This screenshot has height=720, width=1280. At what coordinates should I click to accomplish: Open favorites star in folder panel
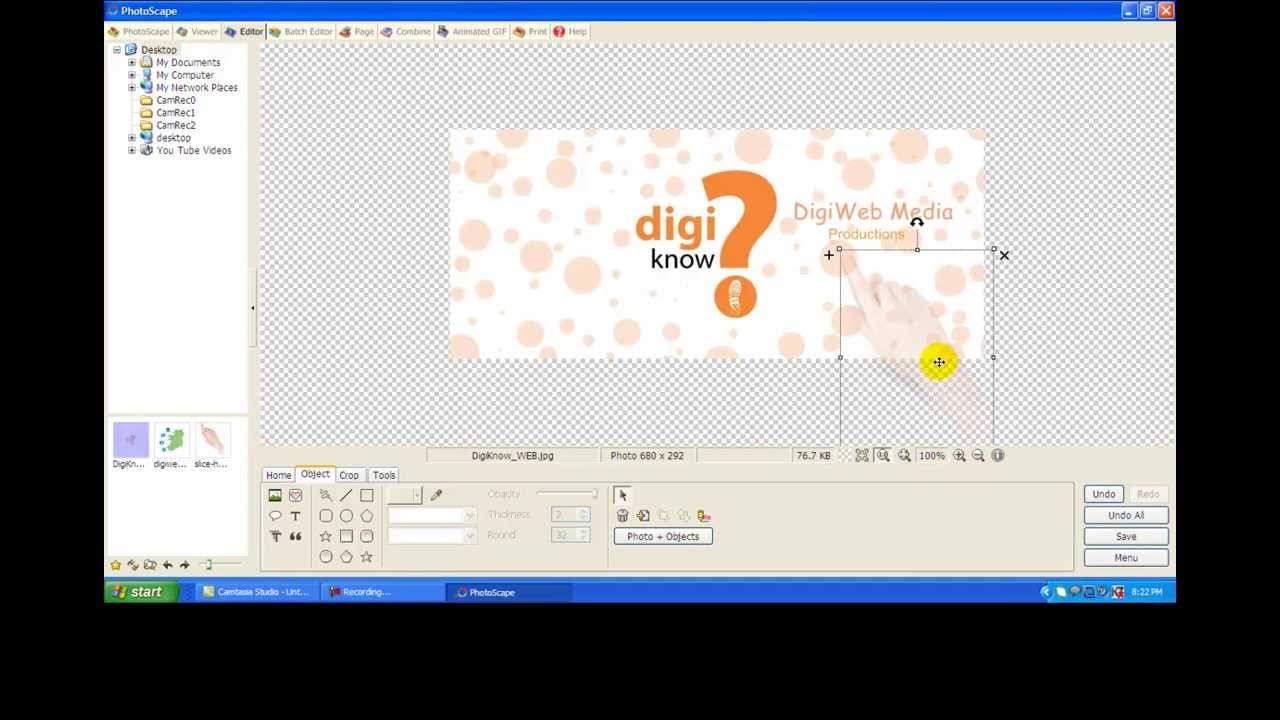116,565
